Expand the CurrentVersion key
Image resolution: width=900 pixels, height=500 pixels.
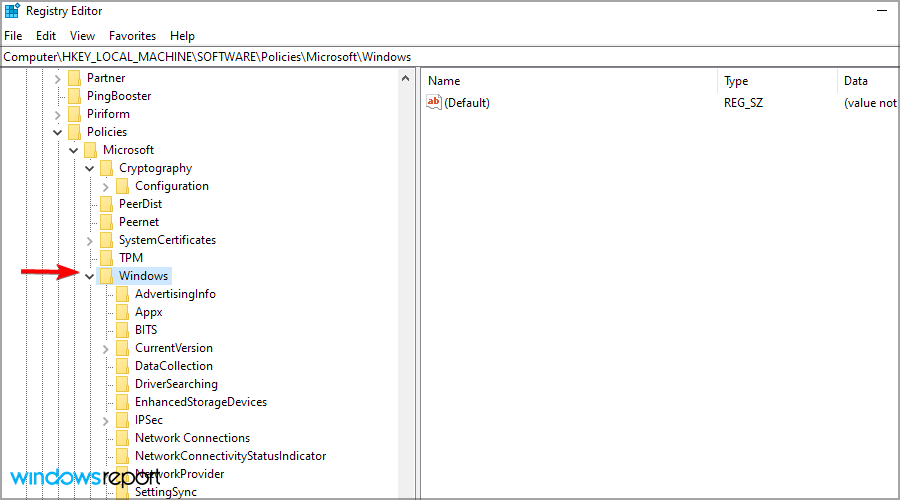coord(106,348)
